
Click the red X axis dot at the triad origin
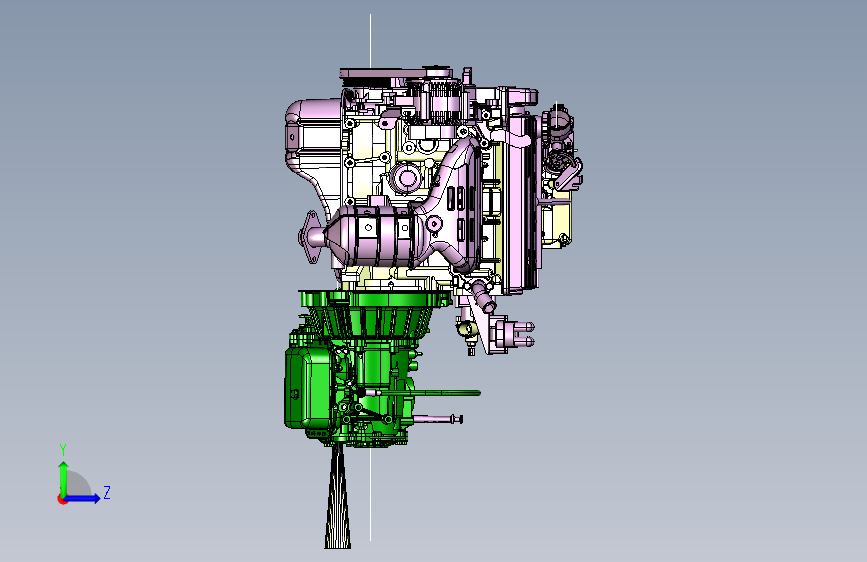click(62, 499)
